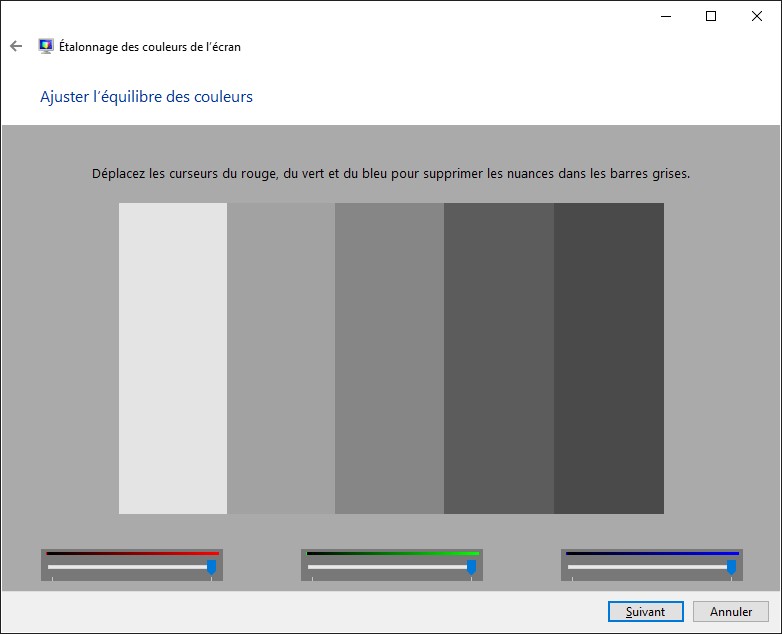Click the back arrow in the title bar
Screen dimensions: 782x634
[x=15, y=46]
